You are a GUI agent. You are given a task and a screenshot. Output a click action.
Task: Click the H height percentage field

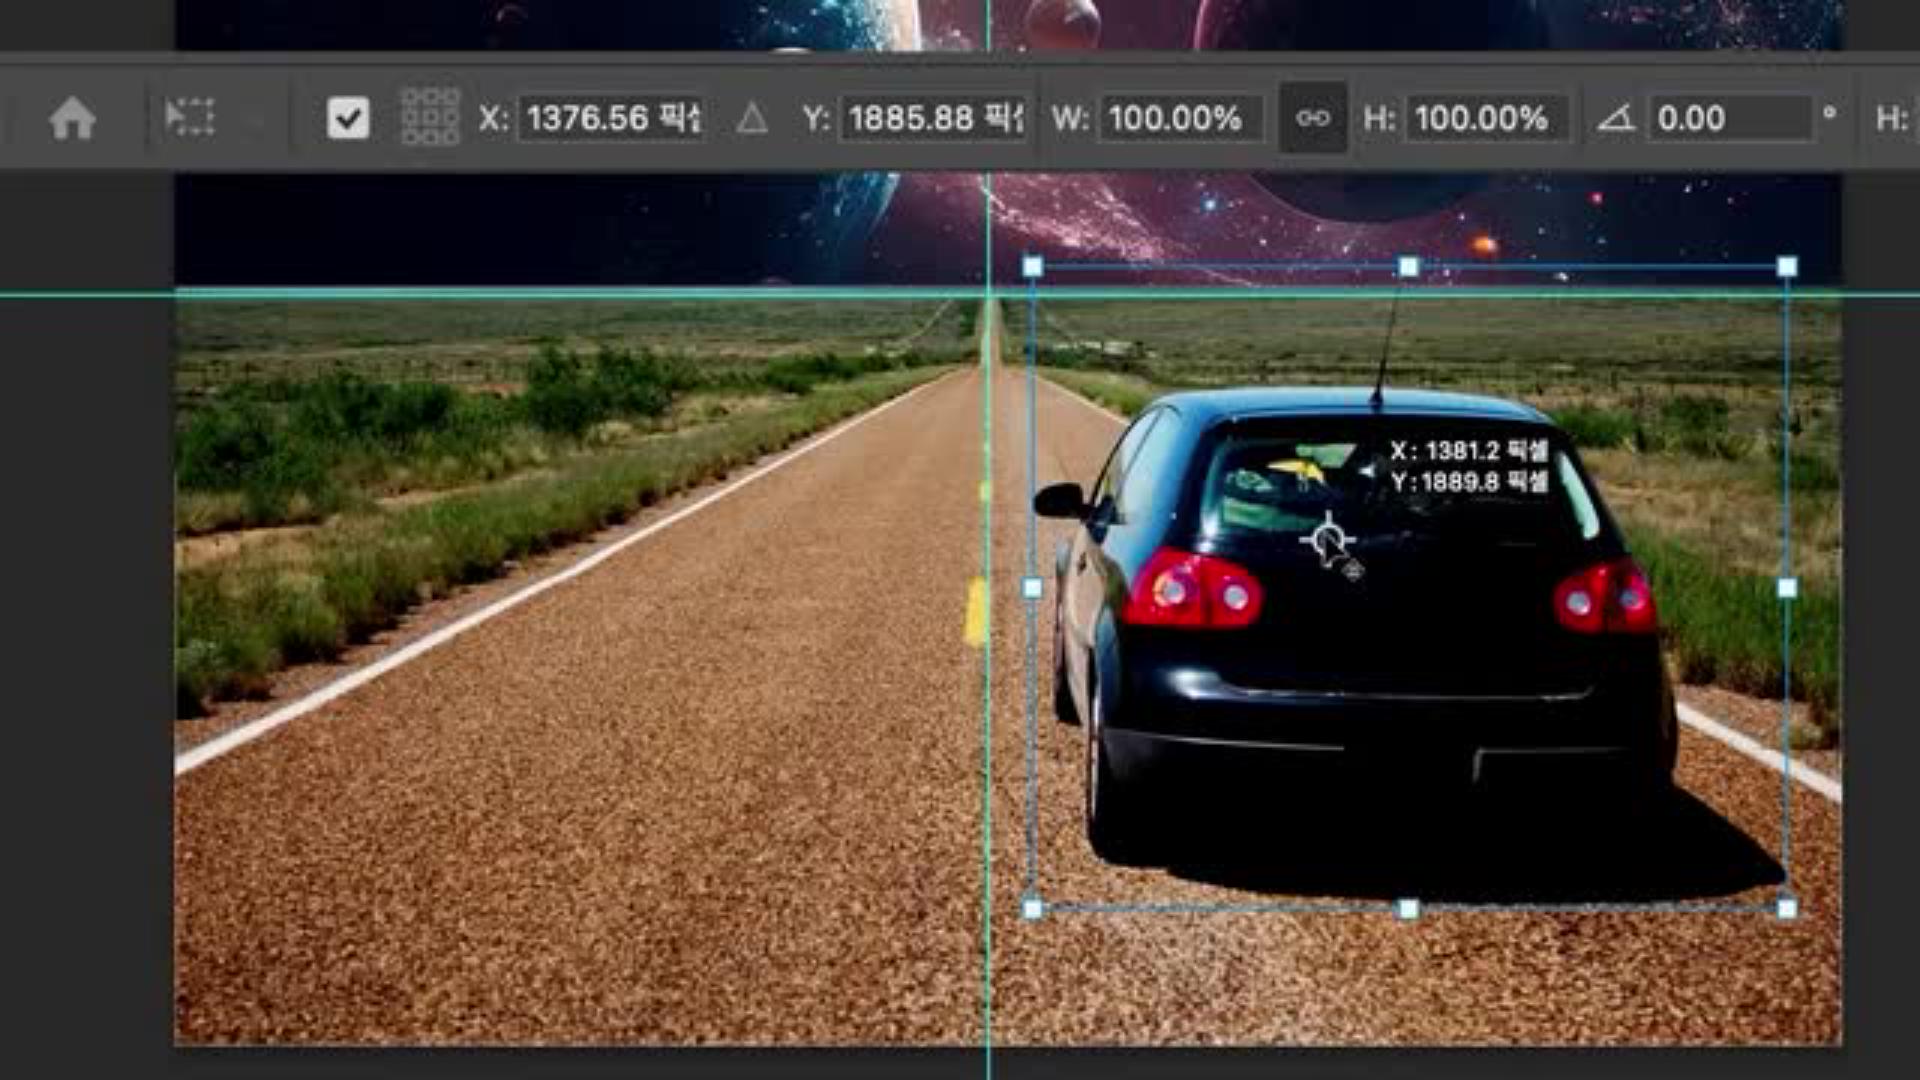click(1486, 118)
